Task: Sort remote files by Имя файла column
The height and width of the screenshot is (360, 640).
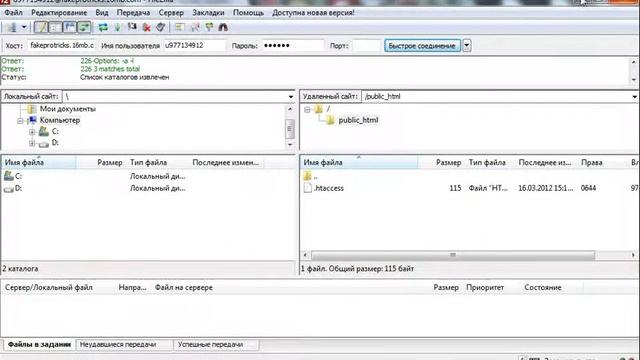Action: coord(359,162)
